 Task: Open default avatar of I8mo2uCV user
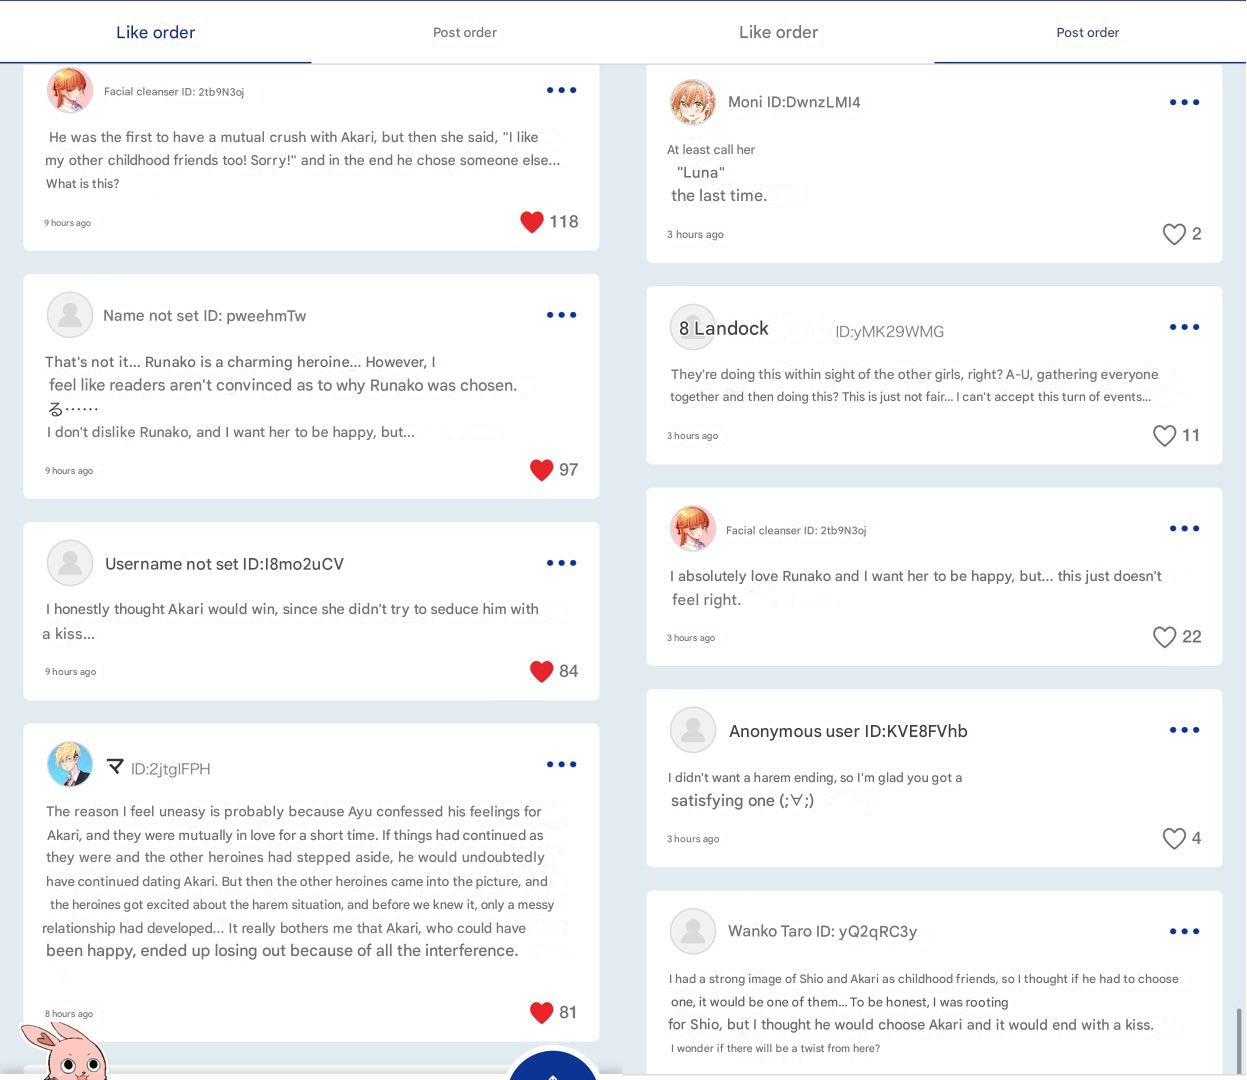pos(70,563)
